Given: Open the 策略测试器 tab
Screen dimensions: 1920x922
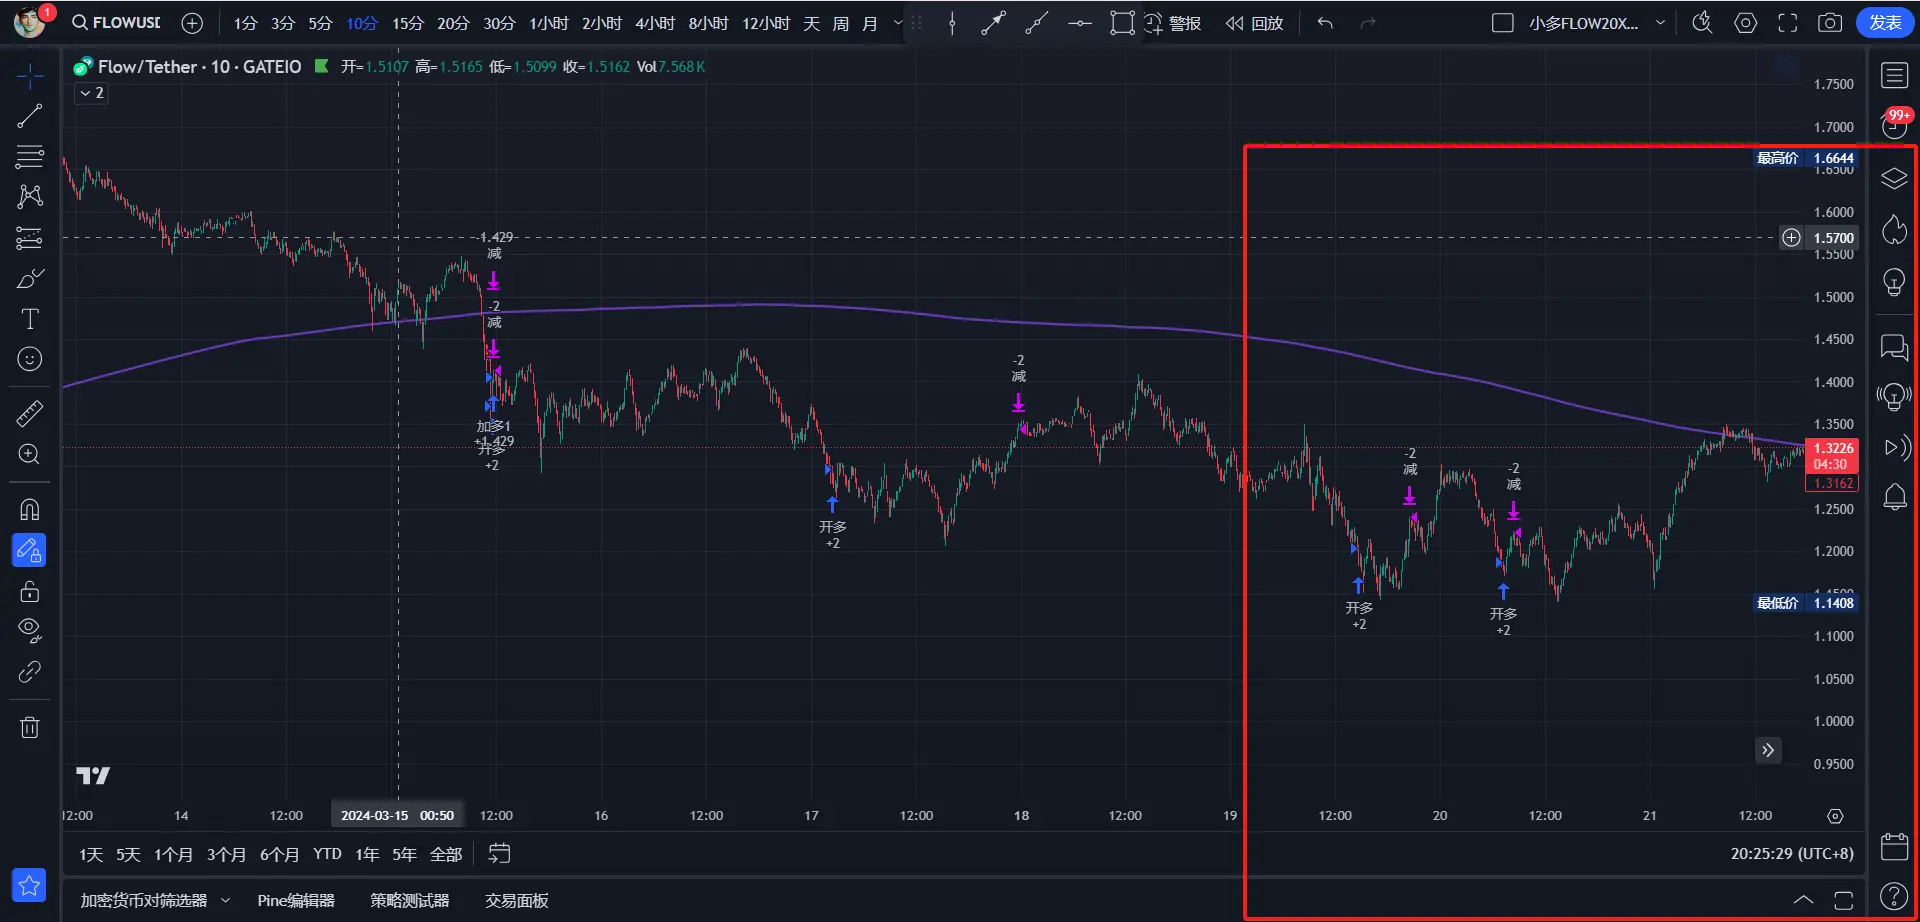Looking at the screenshot, I should point(410,901).
